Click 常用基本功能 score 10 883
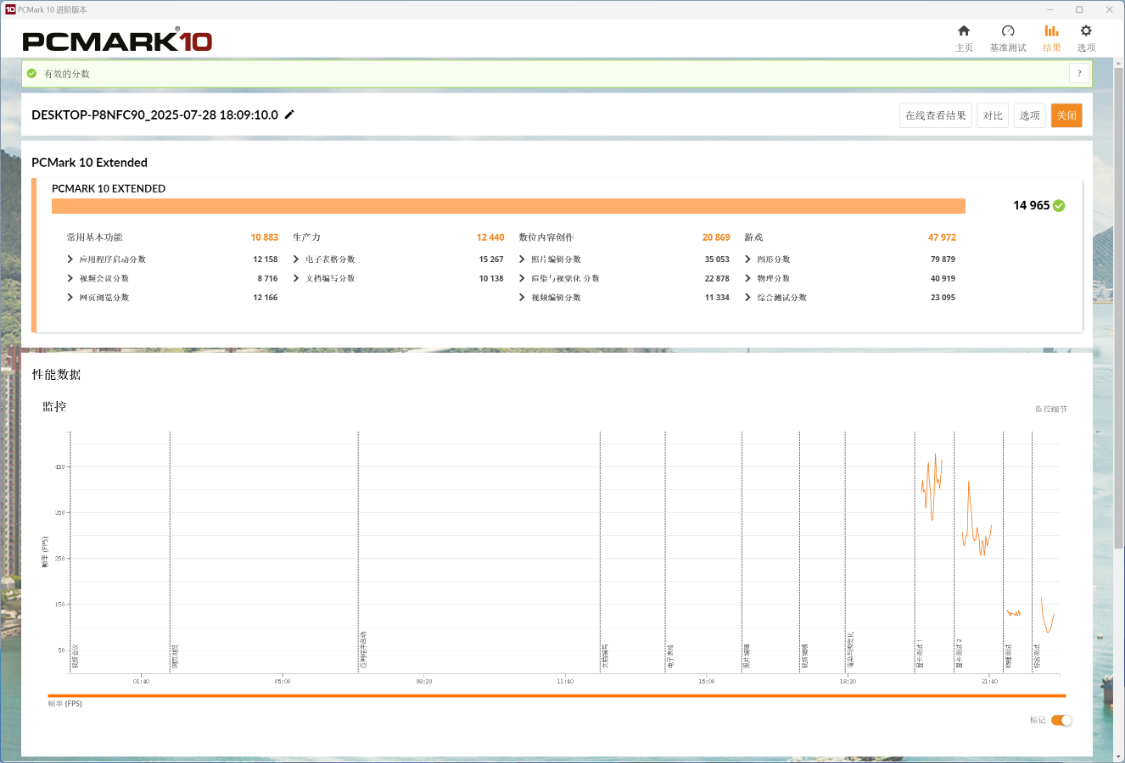 (x=264, y=237)
